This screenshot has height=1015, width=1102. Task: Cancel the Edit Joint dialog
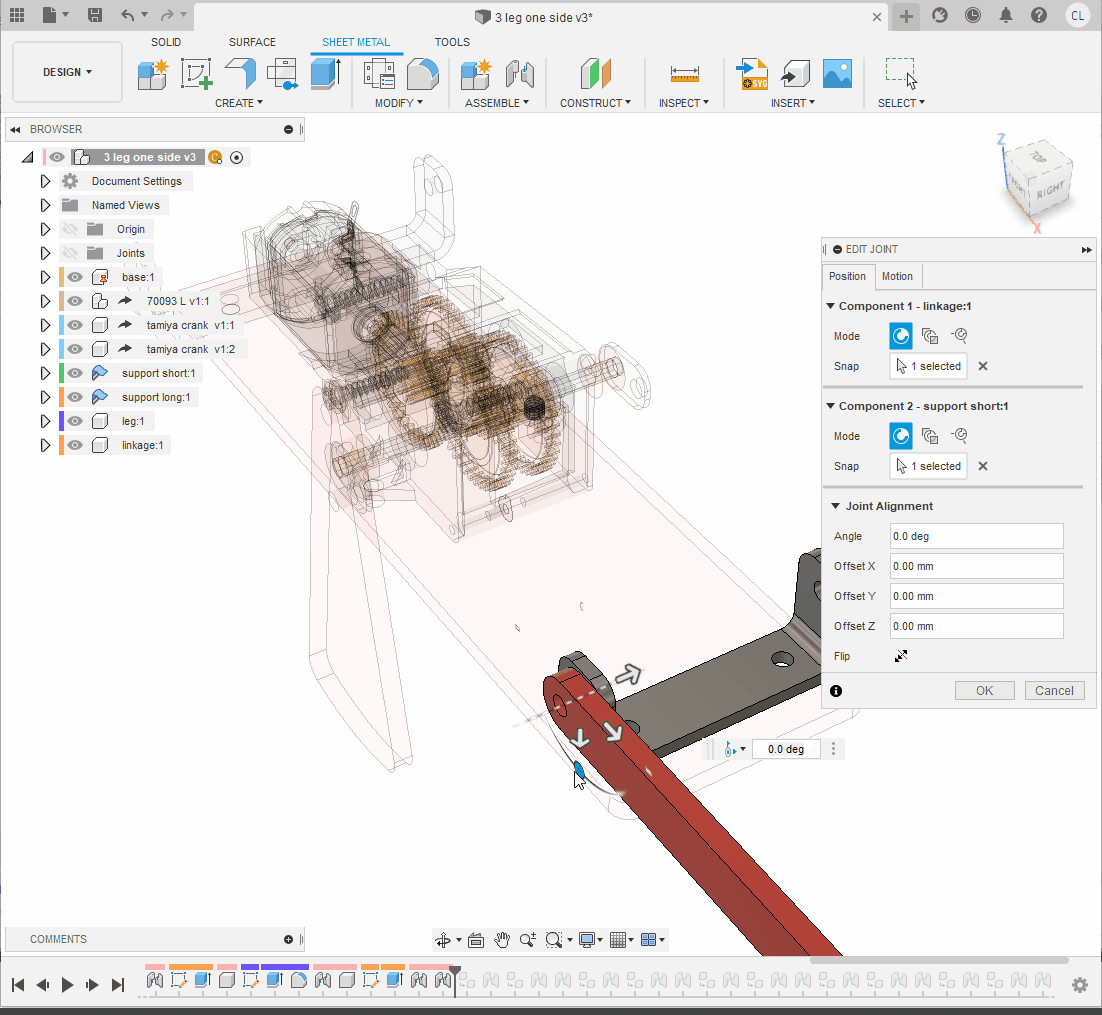tap(1054, 690)
